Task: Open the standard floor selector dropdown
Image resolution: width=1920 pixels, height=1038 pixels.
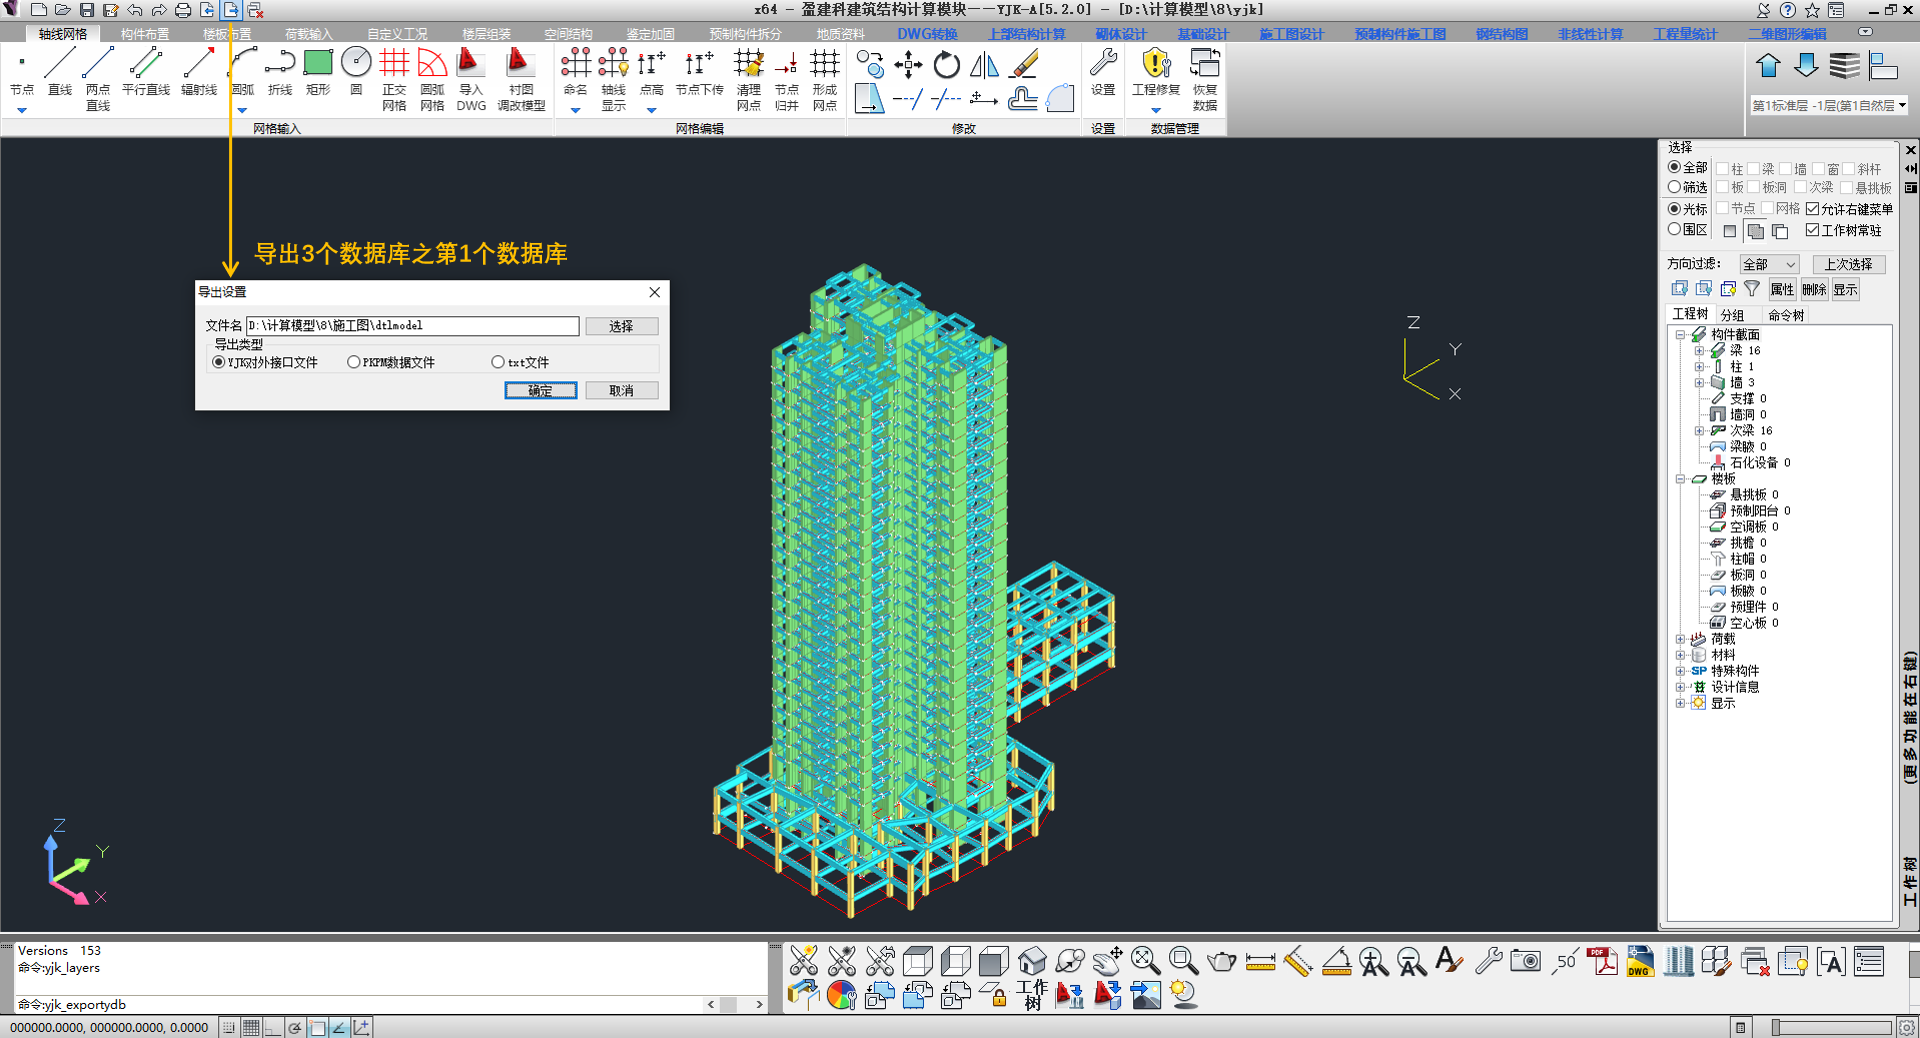Action: click(1829, 105)
